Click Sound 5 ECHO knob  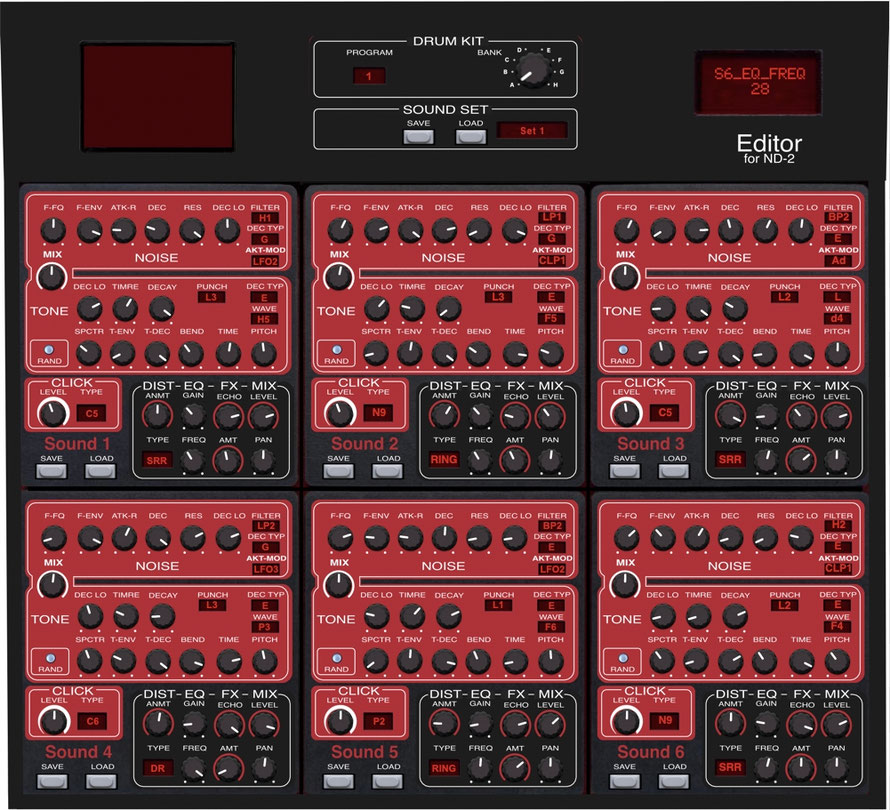click(515, 725)
